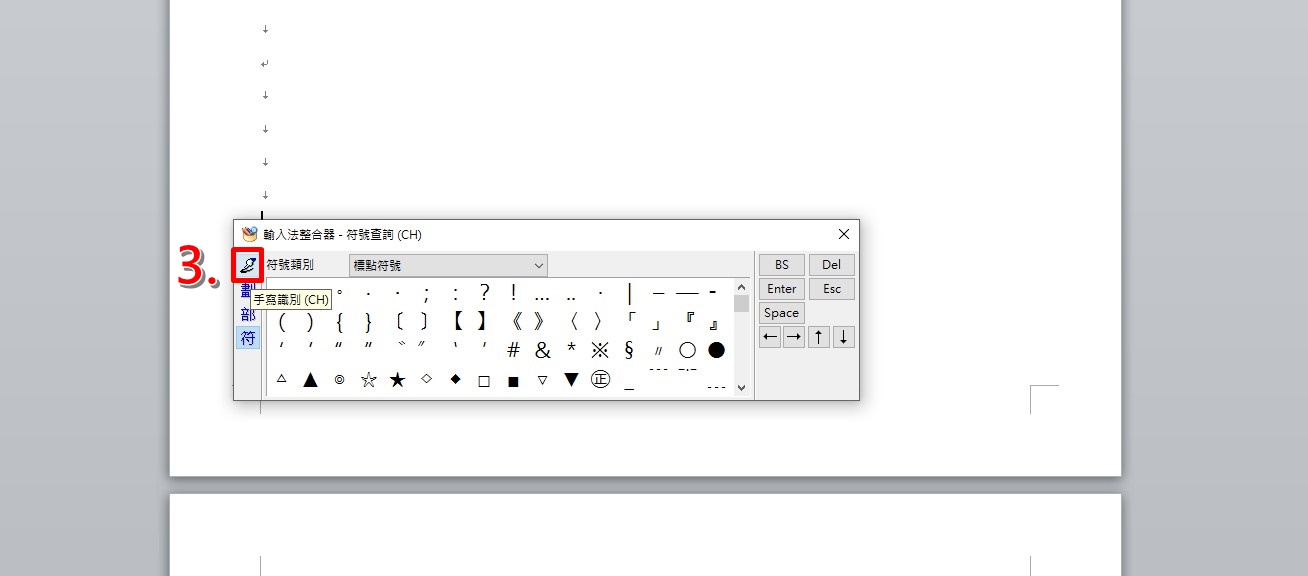Insert the circled 正 symbol
This screenshot has width=1308, height=576.
(600, 380)
